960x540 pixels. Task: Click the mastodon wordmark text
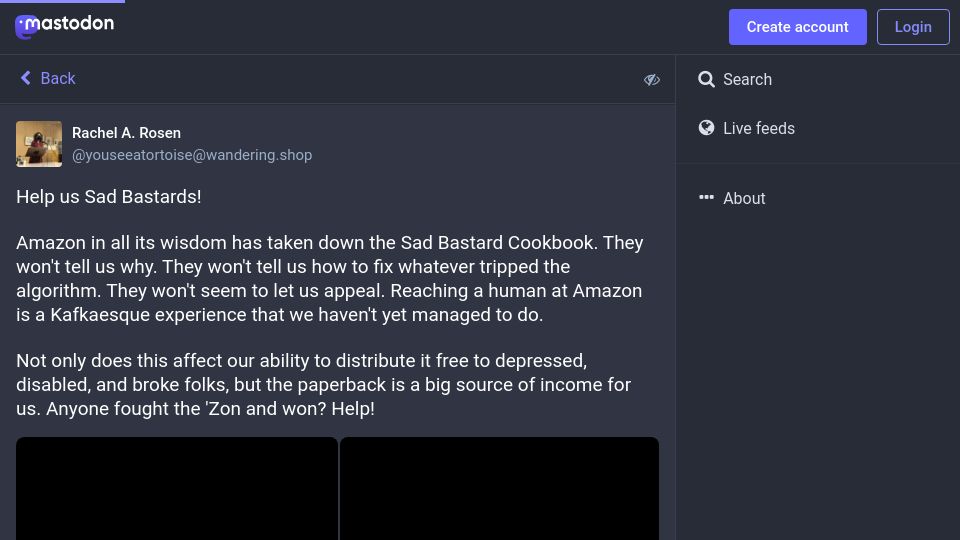[69, 23]
